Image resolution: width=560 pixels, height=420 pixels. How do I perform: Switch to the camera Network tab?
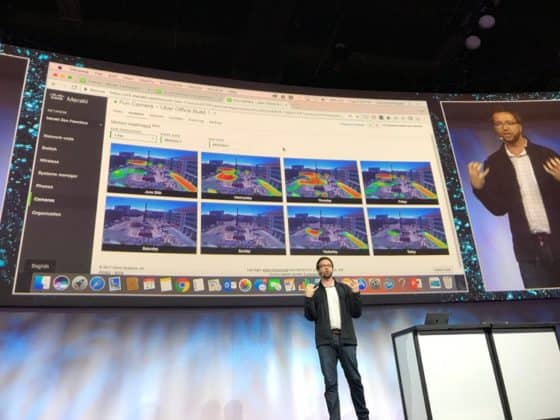pos(156,116)
